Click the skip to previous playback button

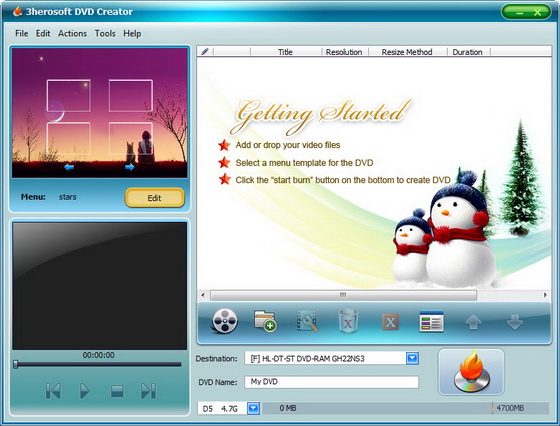53,391
